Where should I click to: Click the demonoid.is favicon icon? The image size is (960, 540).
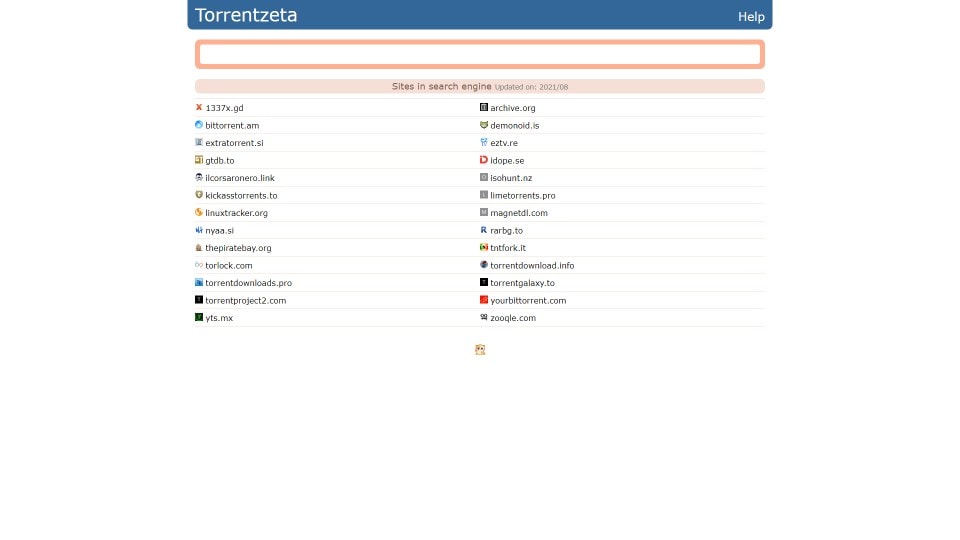click(484, 125)
